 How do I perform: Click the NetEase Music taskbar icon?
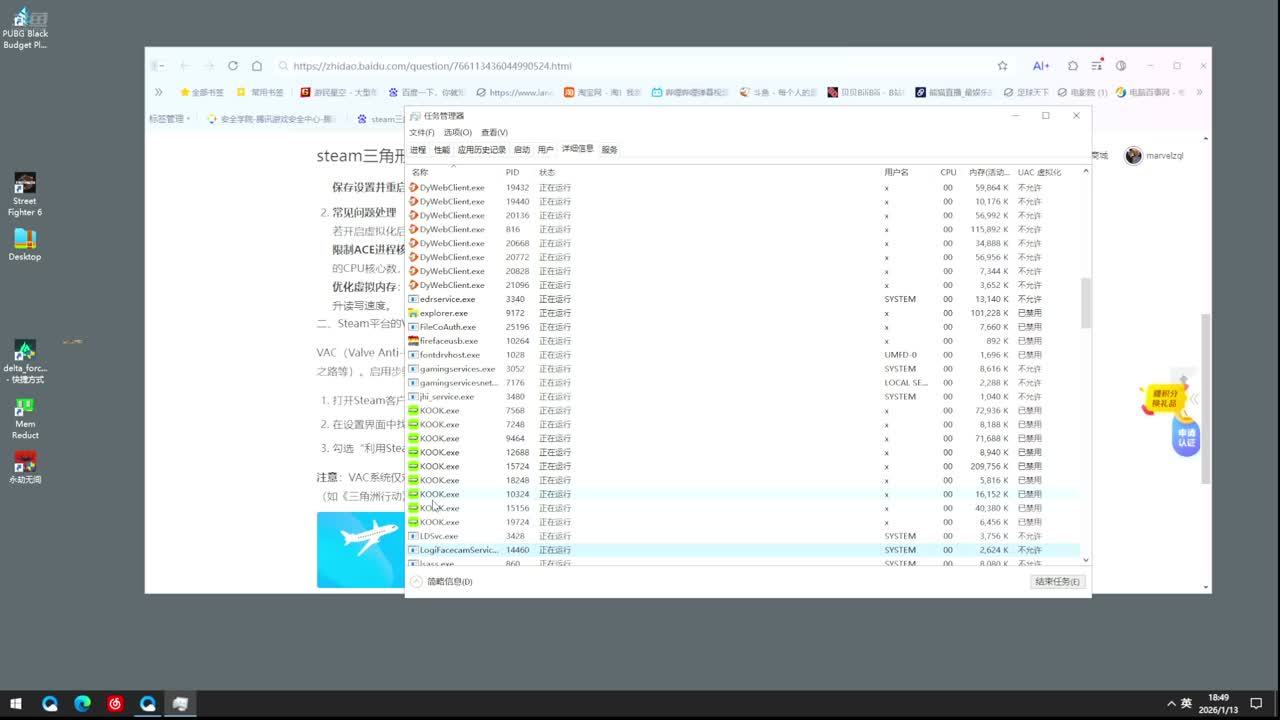click(115, 704)
